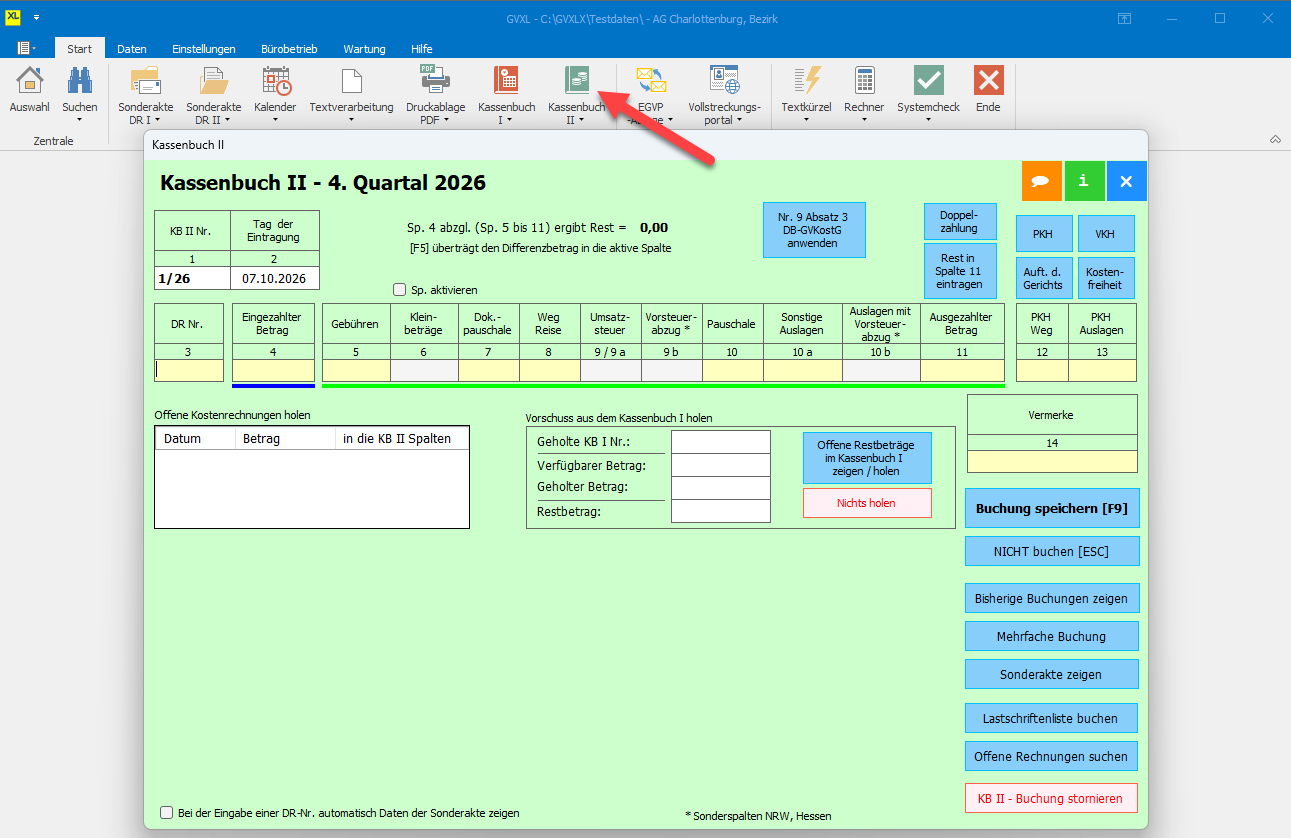The width and height of the screenshot is (1291, 838).
Task: Click the Textkürzel lightning icon
Action: click(806, 81)
